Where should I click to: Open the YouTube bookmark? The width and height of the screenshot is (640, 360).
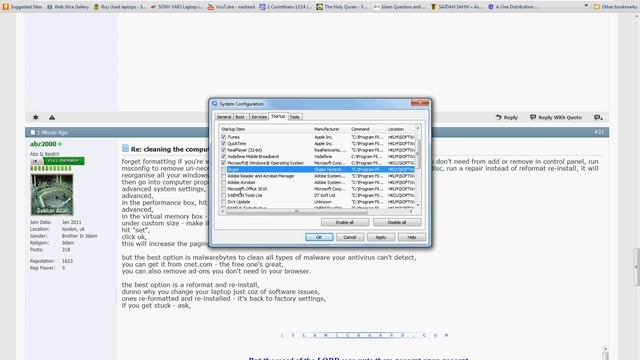point(231,7)
